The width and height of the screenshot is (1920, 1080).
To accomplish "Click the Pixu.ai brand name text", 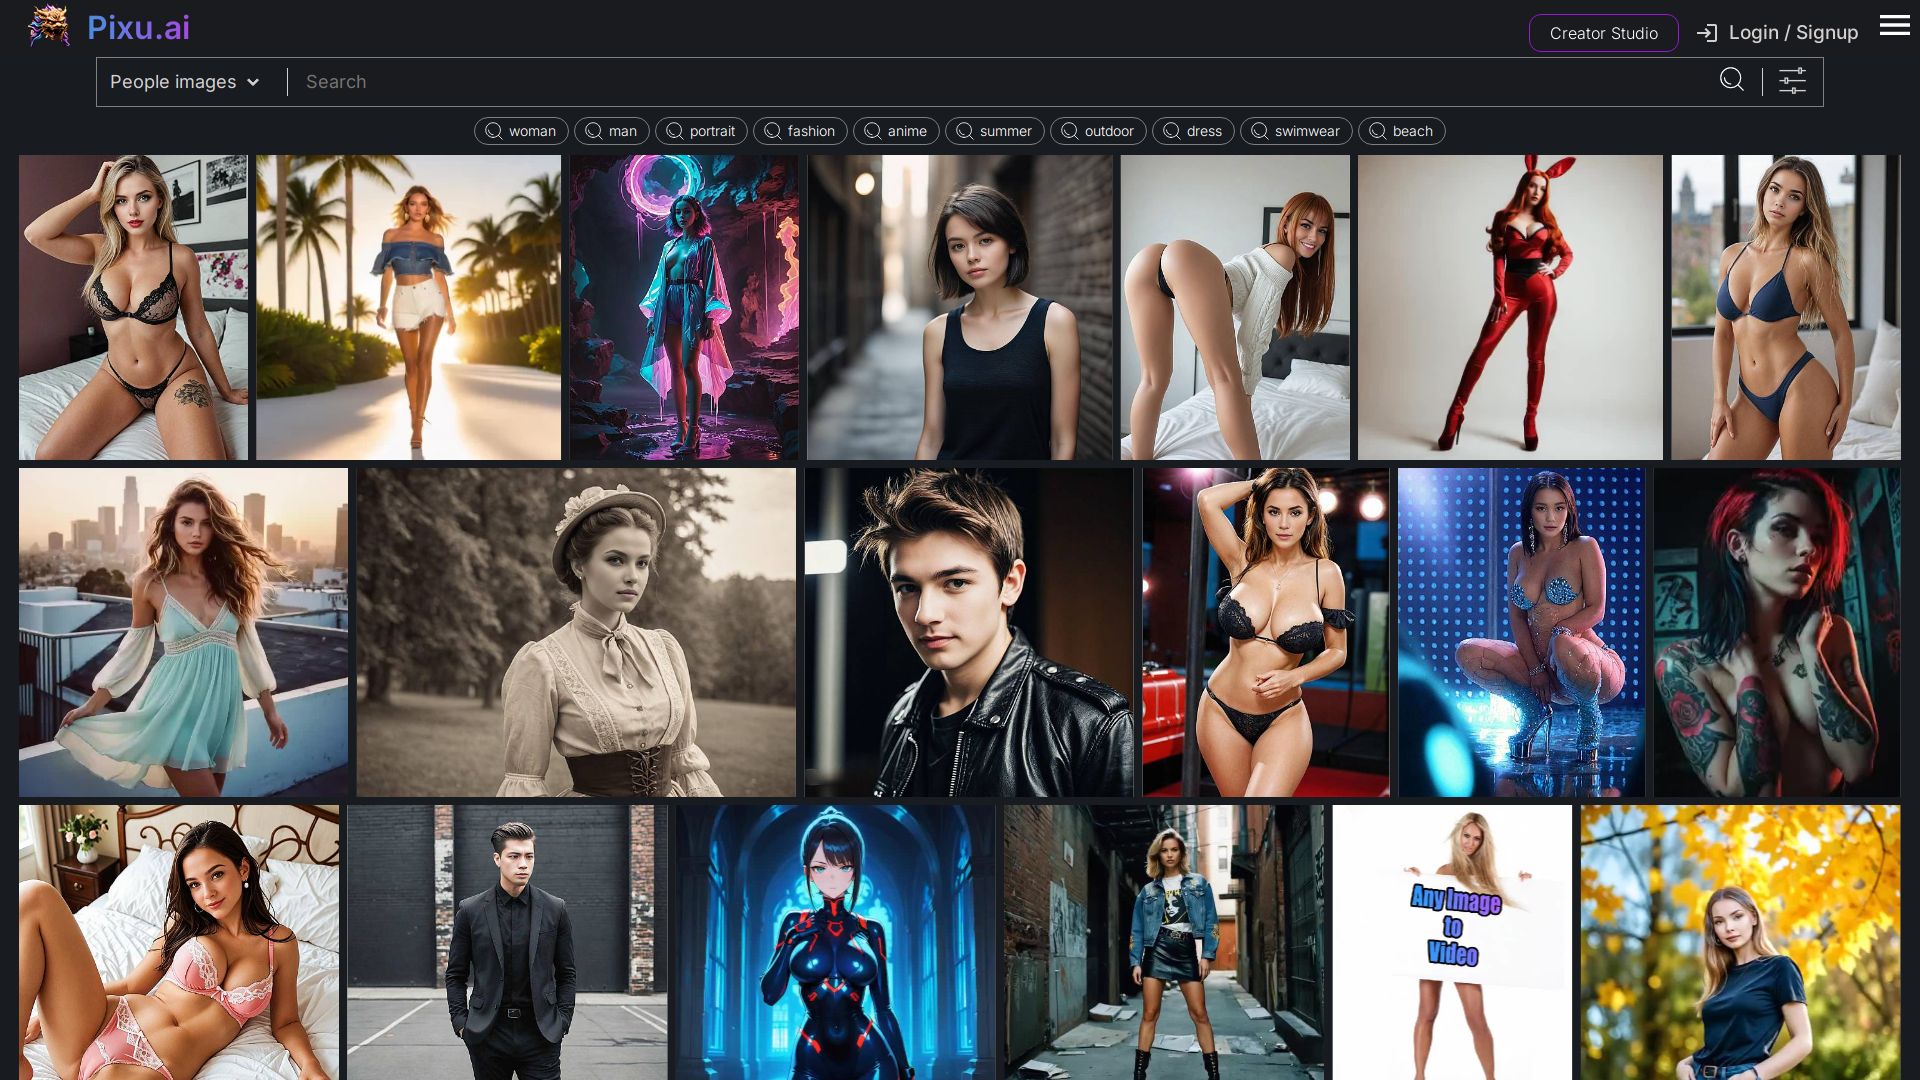I will point(138,28).
